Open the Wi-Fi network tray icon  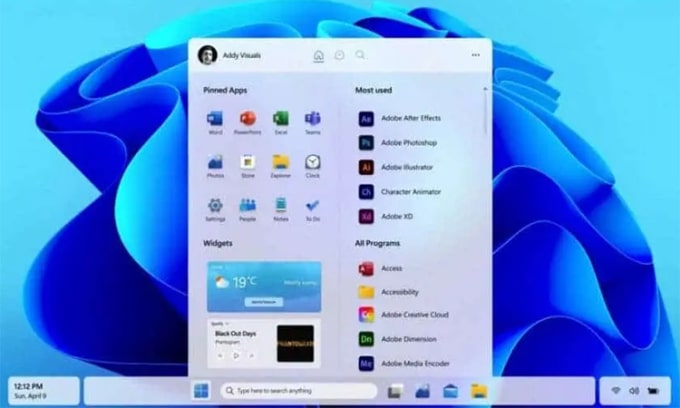point(615,391)
